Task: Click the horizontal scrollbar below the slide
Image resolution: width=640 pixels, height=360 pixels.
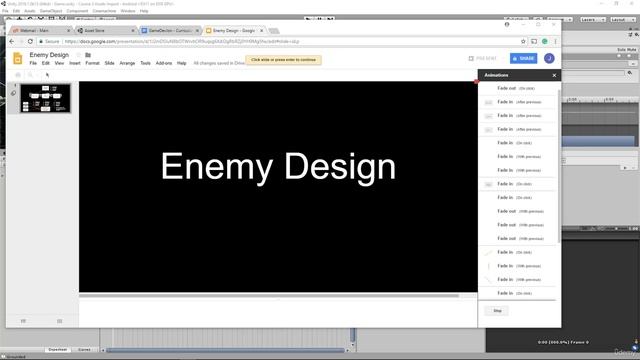Action: click(269, 296)
